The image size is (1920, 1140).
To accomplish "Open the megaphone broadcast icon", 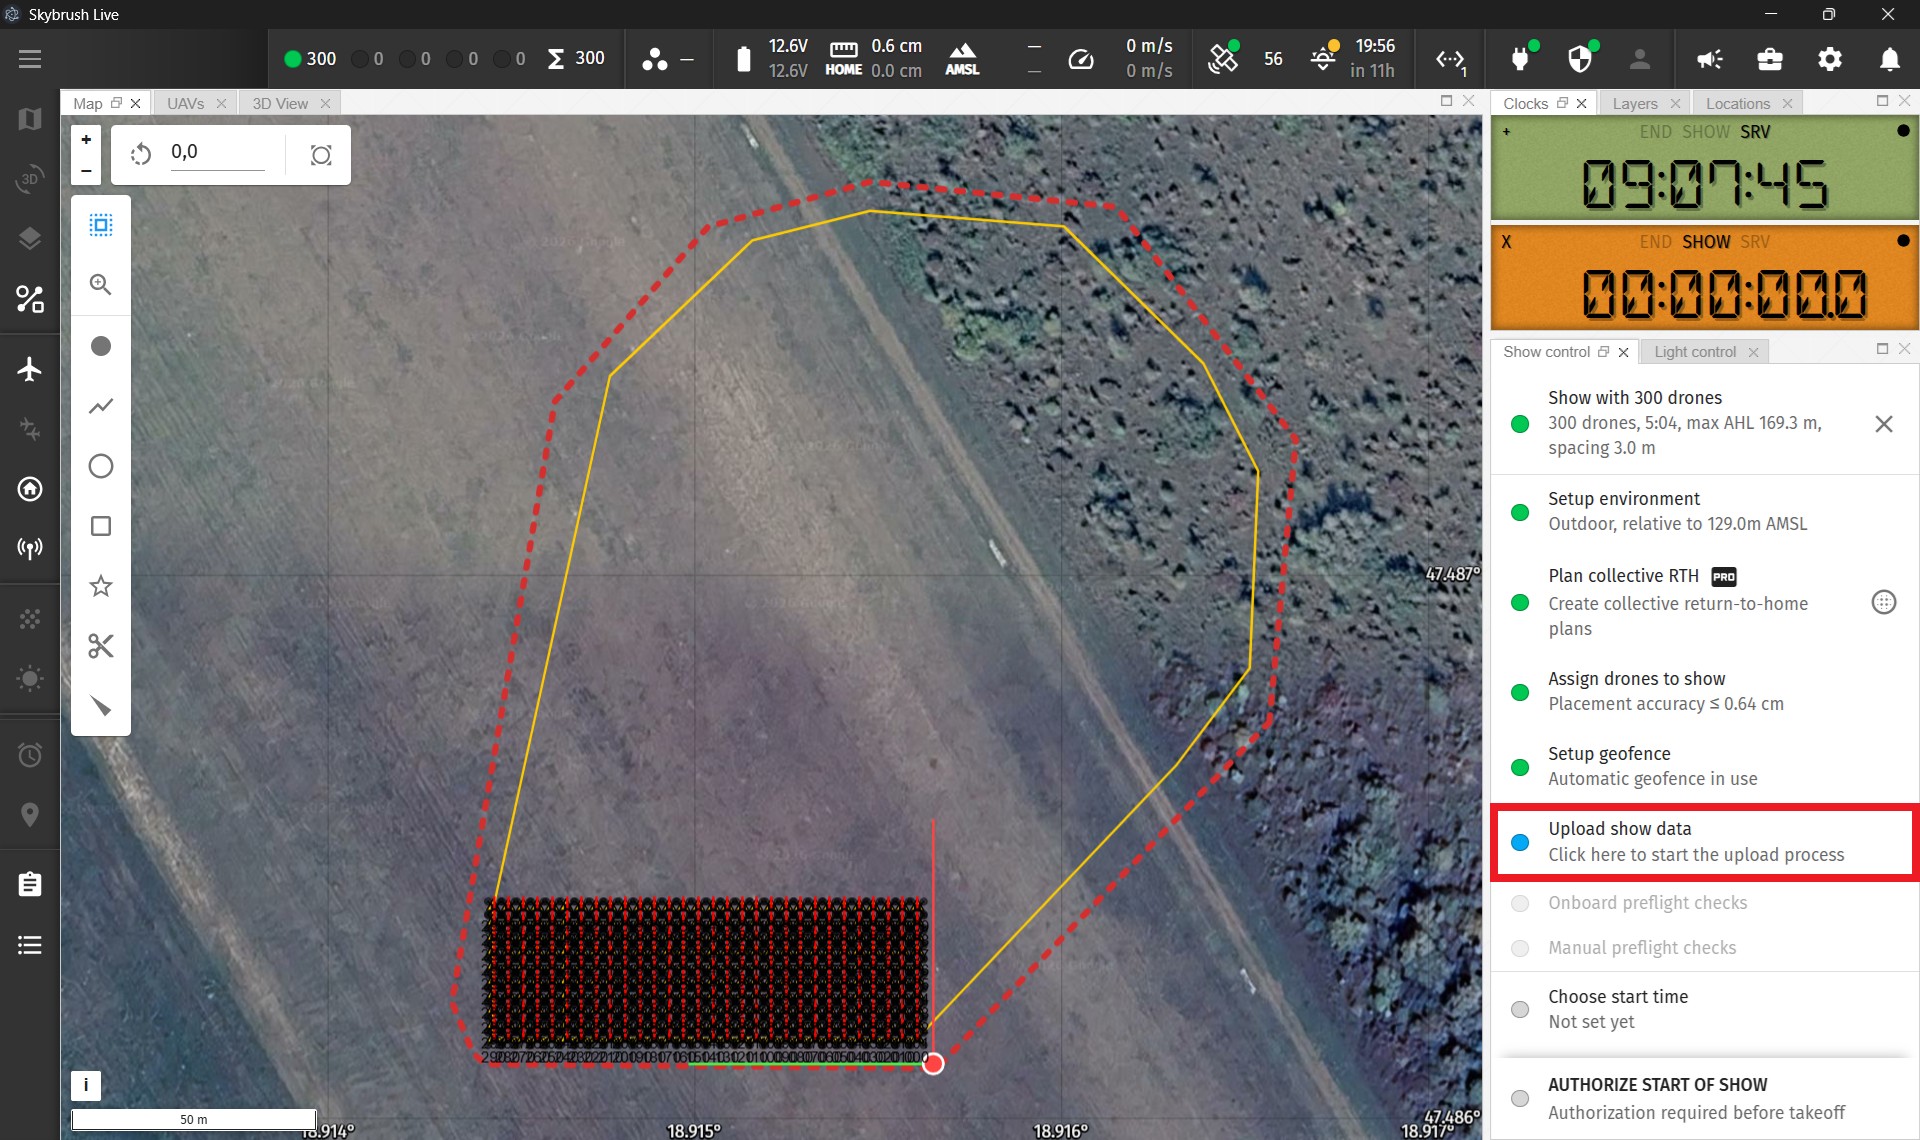I will tap(1710, 59).
